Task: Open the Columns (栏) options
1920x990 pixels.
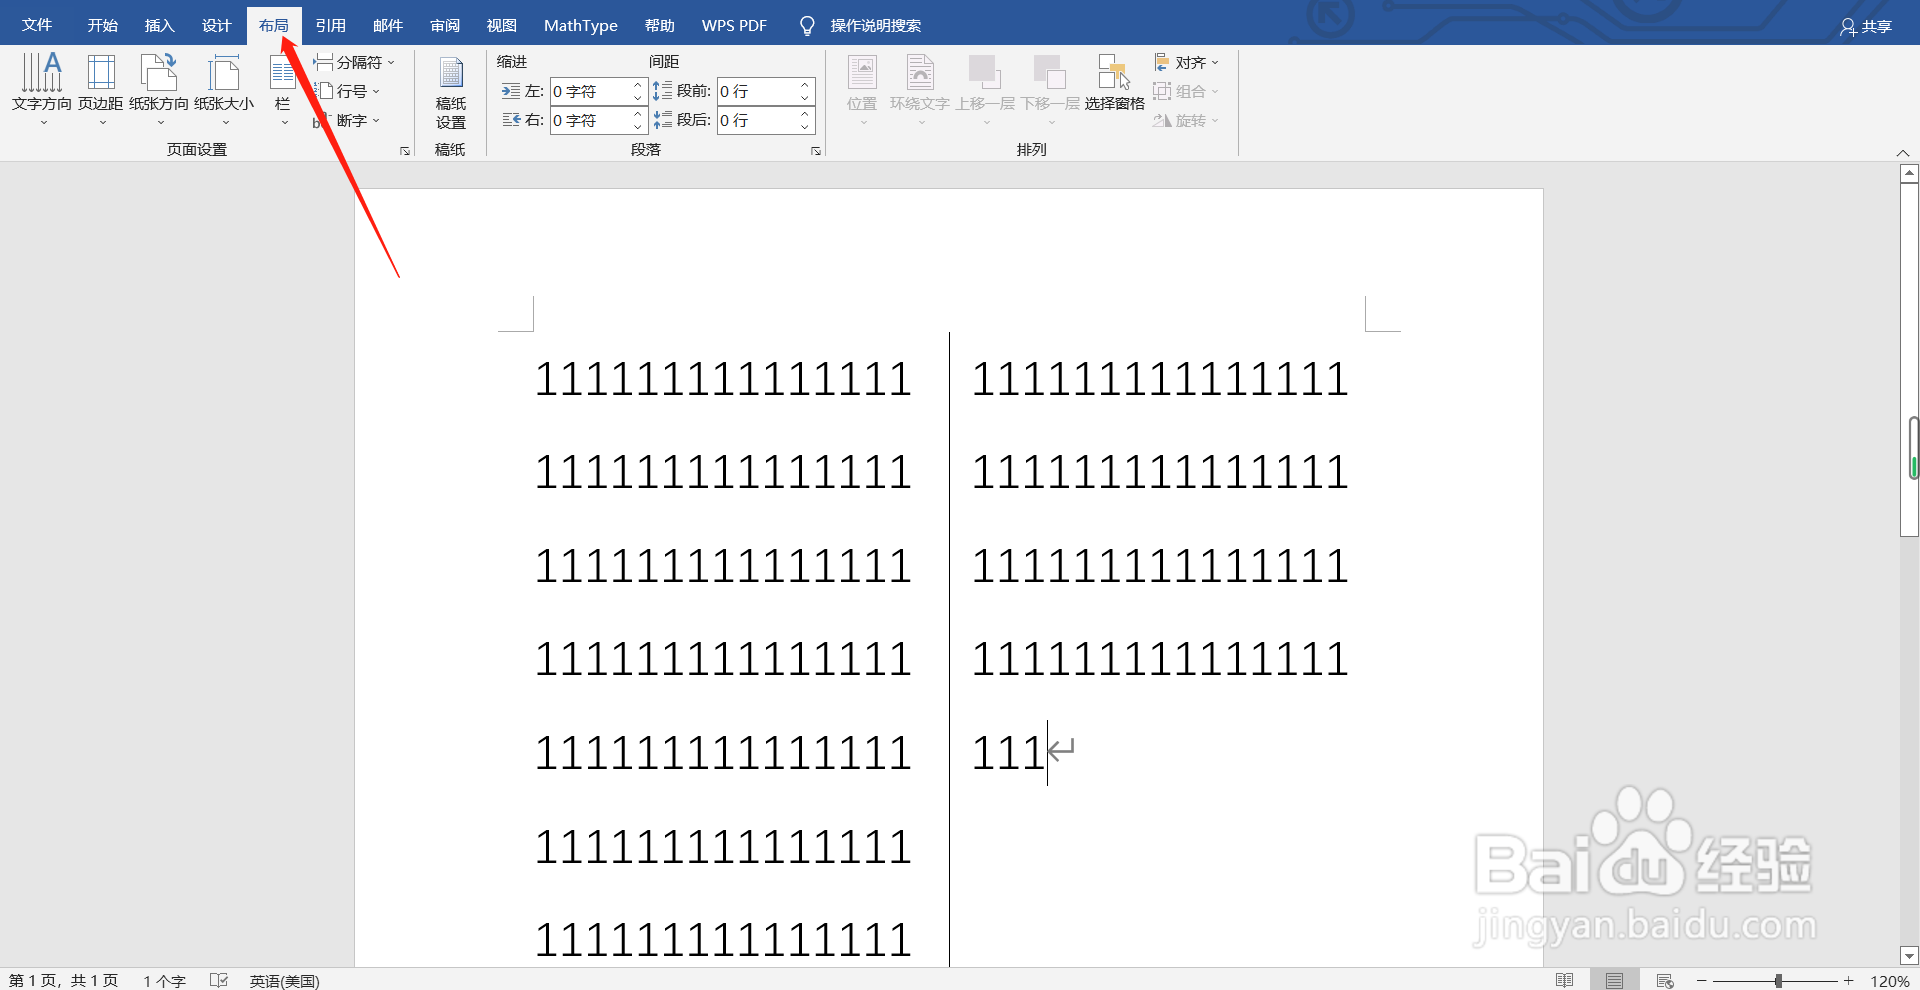Action: tap(283, 88)
